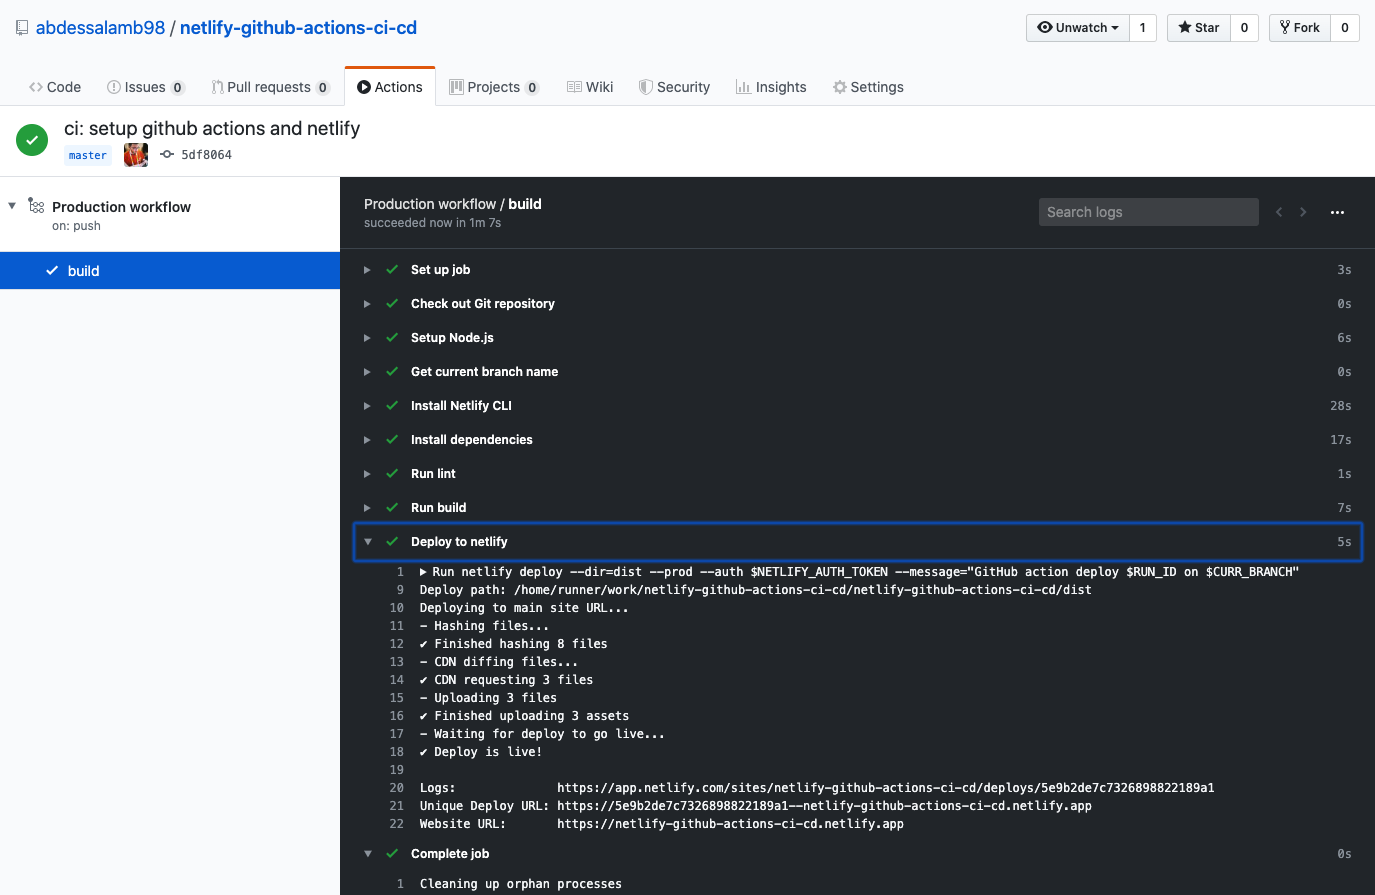Click green checkmark of Setup Node.js
1375x895 pixels.
(392, 338)
